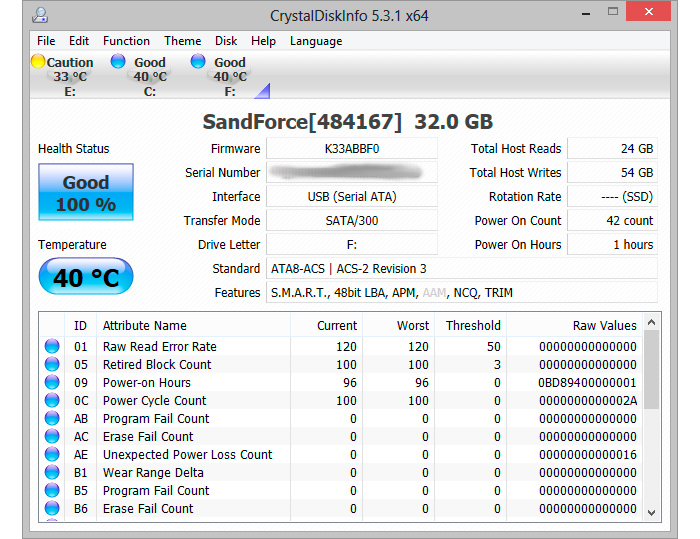
Task: Select the Good disk F: status orb
Action: coord(199,62)
